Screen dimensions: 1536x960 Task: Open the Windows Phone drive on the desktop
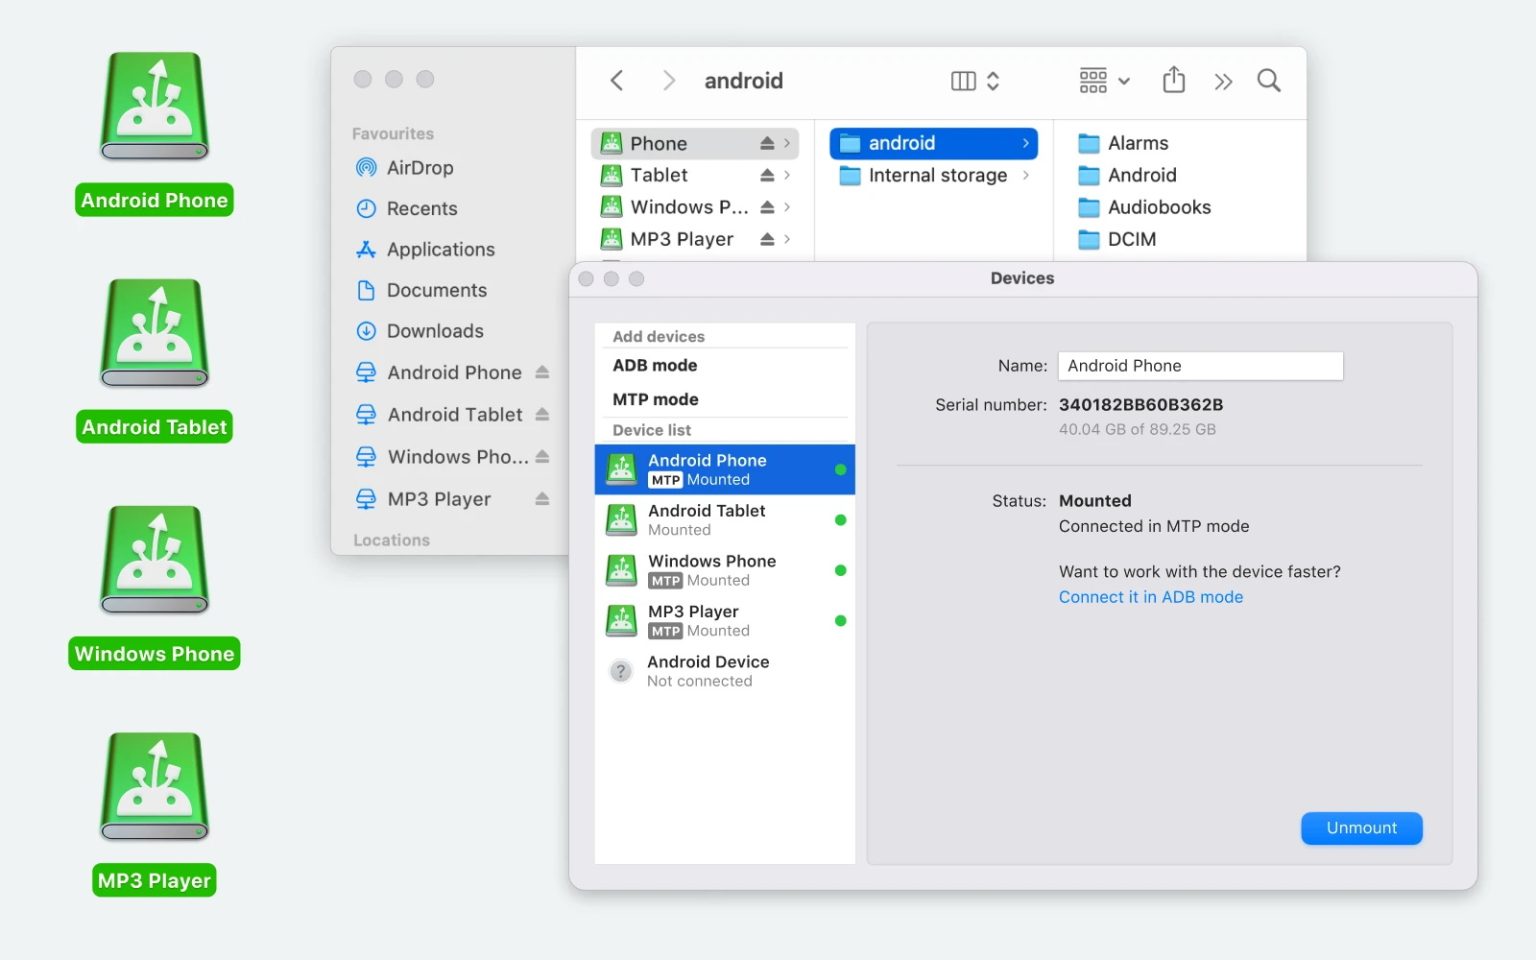coord(152,560)
